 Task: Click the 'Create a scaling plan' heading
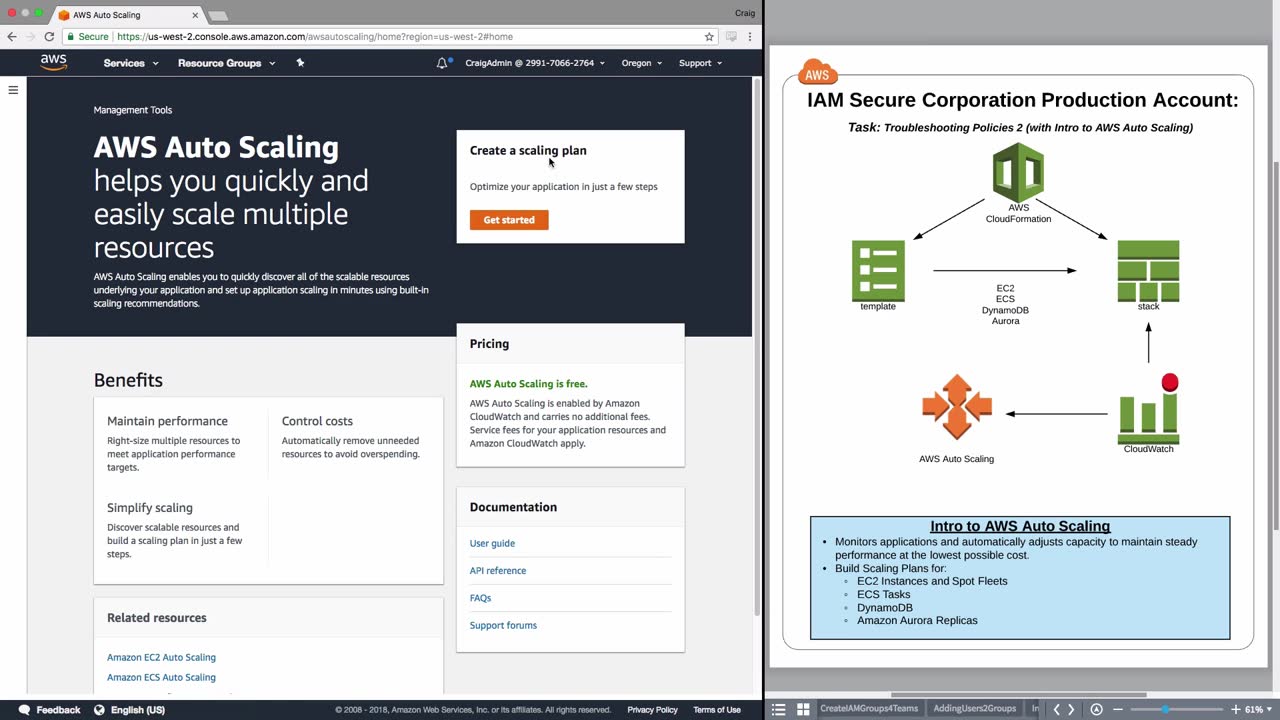pyautogui.click(x=528, y=150)
